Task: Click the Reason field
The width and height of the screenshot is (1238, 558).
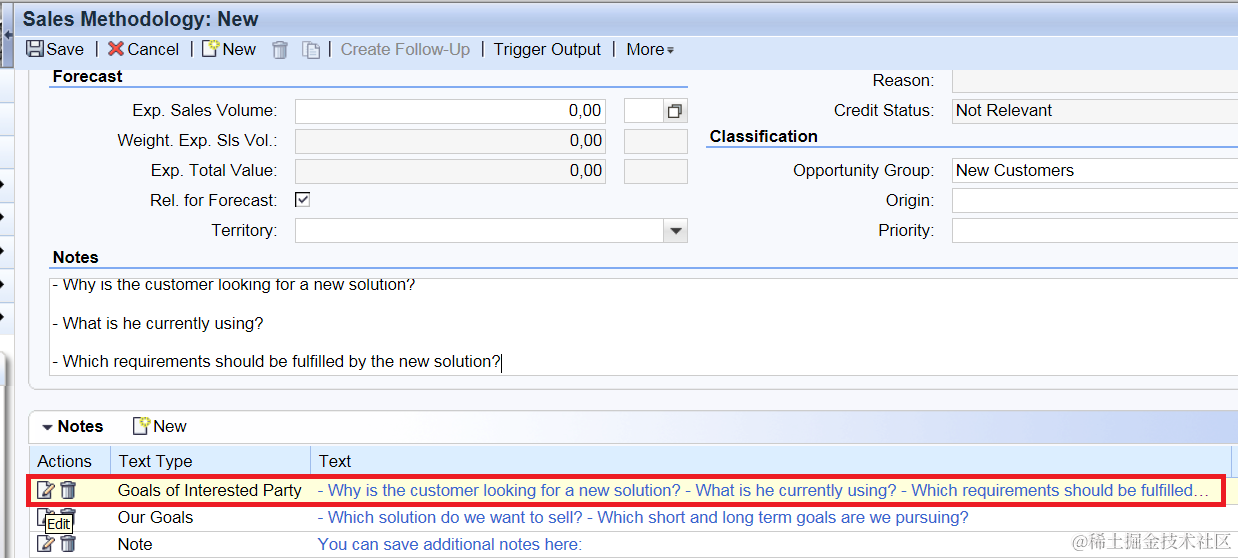Action: [1094, 81]
